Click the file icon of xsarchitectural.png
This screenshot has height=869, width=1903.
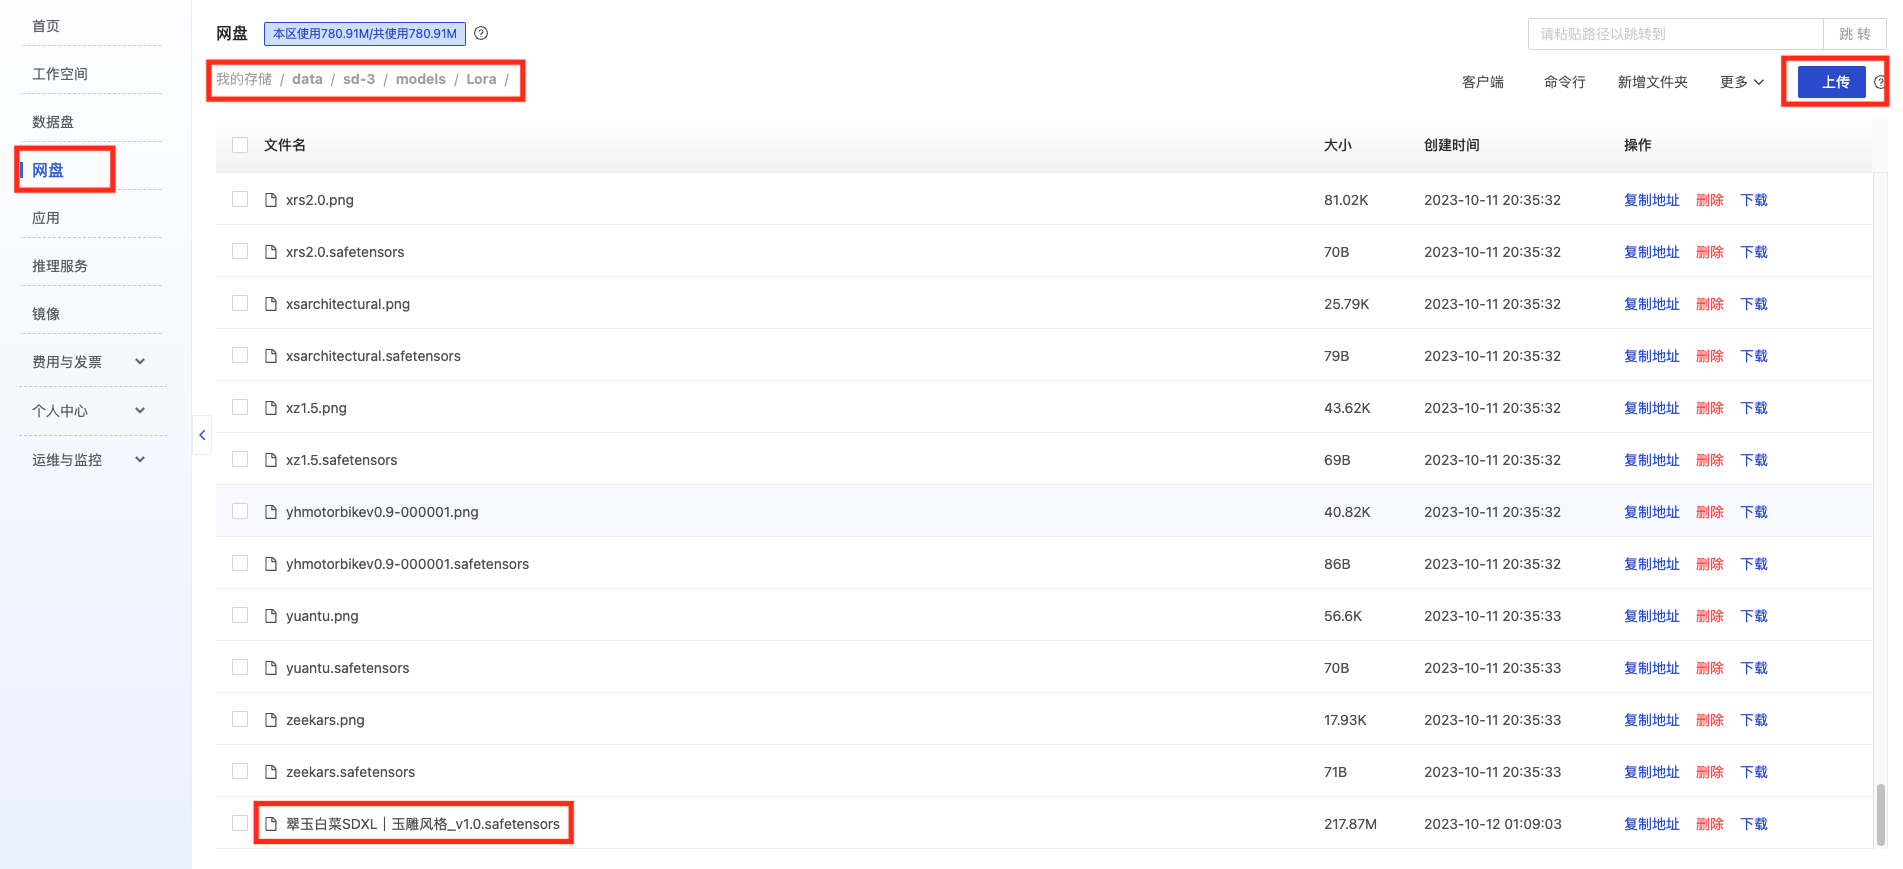pos(270,304)
